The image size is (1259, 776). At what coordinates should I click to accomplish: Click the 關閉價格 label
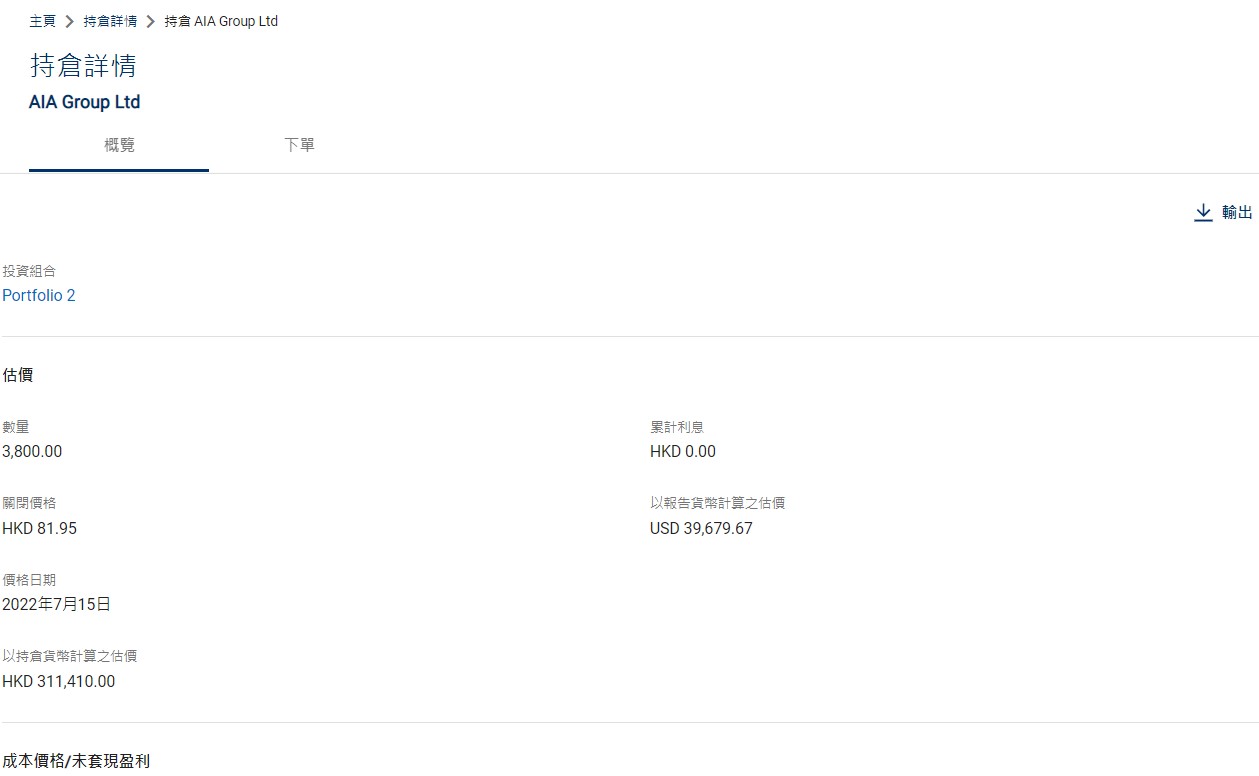tap(29, 503)
